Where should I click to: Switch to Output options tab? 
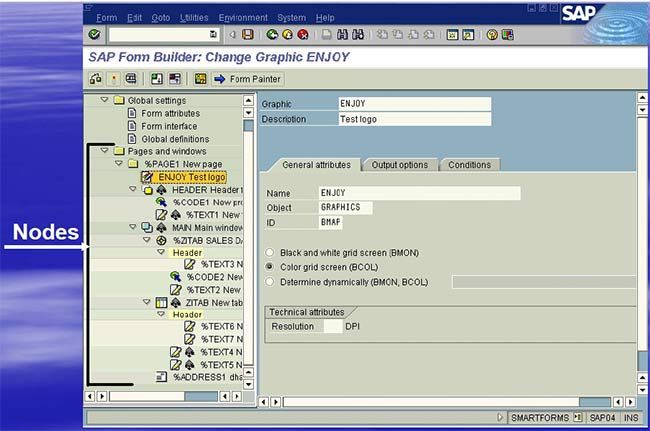coord(400,165)
